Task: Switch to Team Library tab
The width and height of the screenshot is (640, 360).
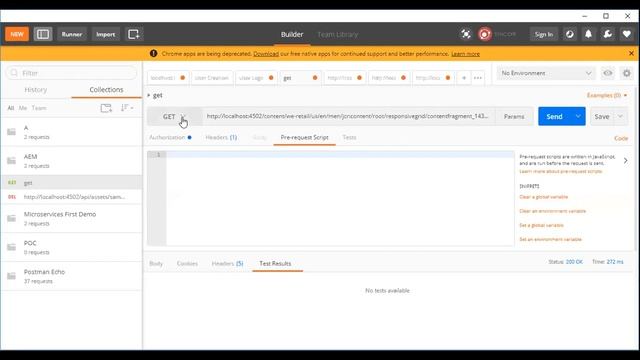Action: click(x=338, y=34)
